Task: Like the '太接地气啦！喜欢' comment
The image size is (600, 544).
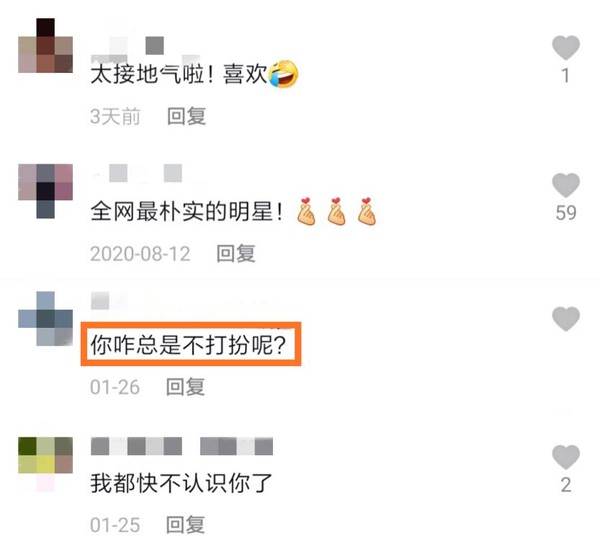Action: click(x=566, y=48)
